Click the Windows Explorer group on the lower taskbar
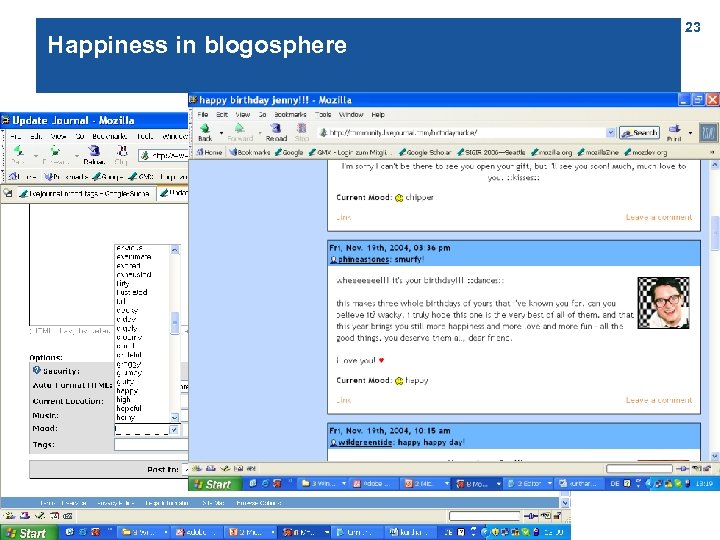Image resolution: width=720 pixels, height=540 pixels. [x=145, y=532]
